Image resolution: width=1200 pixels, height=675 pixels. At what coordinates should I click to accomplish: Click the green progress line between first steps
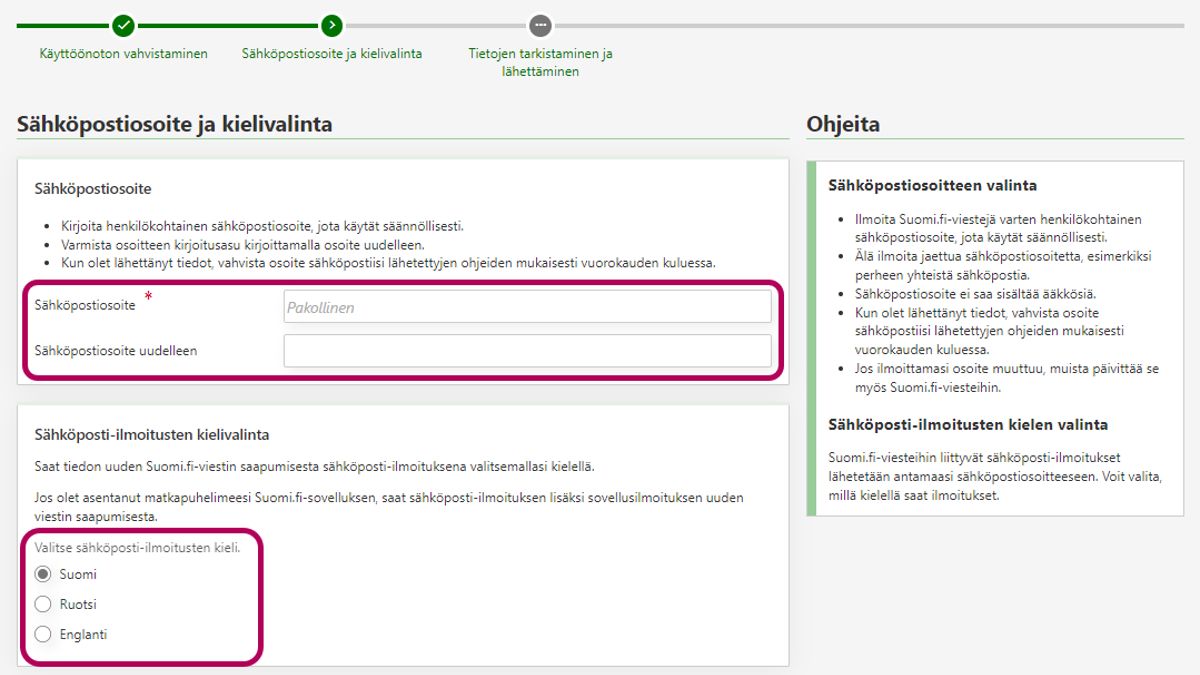pyautogui.click(x=227, y=25)
